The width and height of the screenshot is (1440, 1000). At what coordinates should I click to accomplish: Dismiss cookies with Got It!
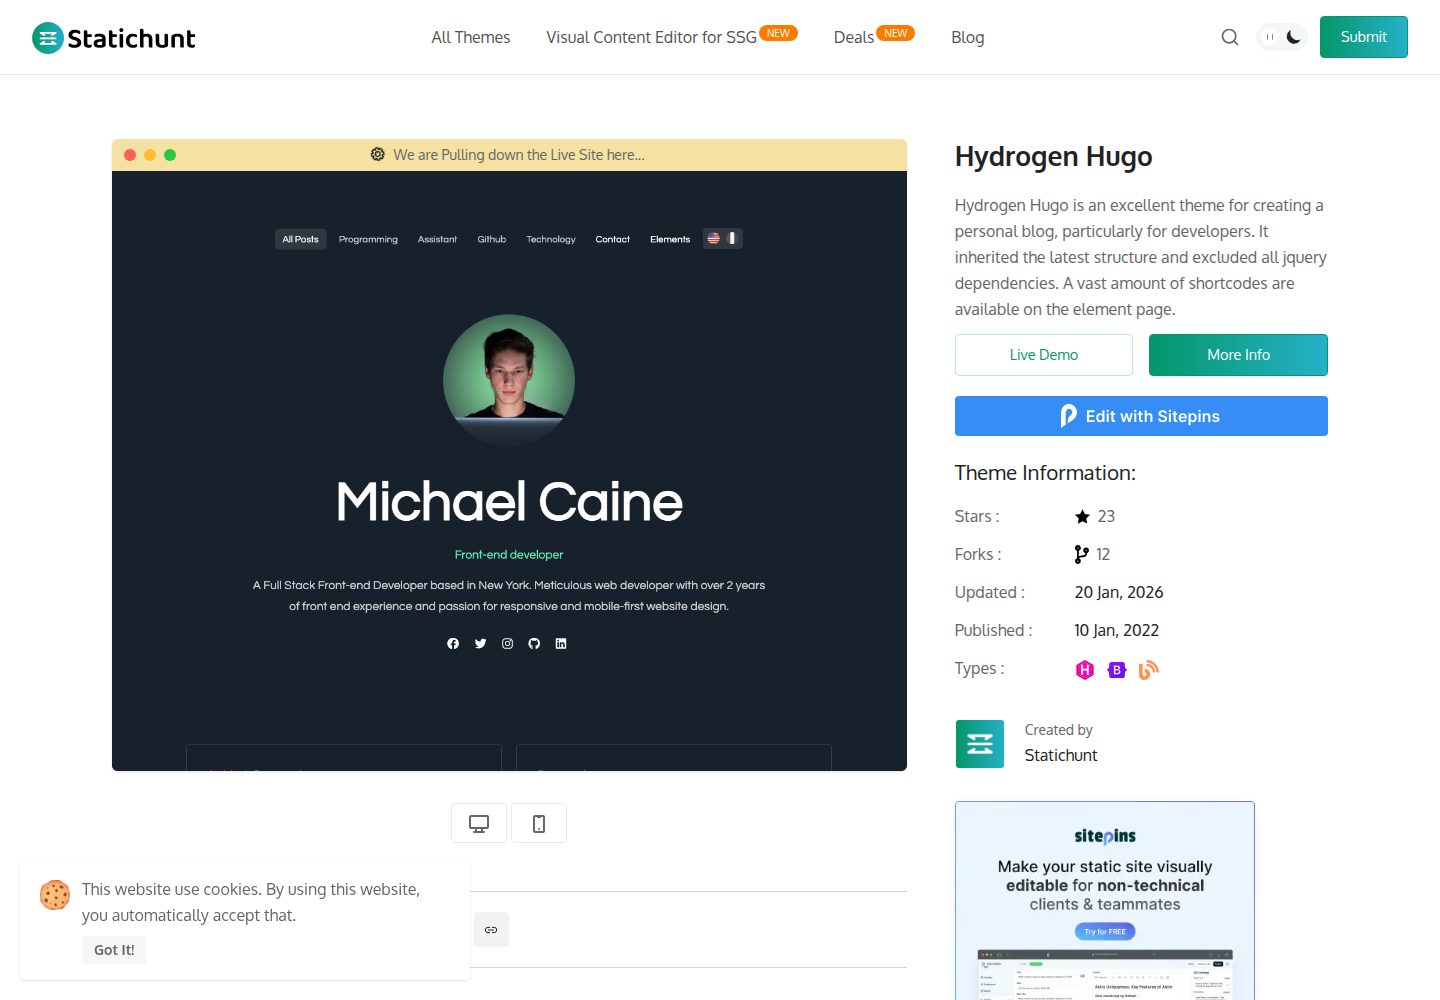(114, 950)
